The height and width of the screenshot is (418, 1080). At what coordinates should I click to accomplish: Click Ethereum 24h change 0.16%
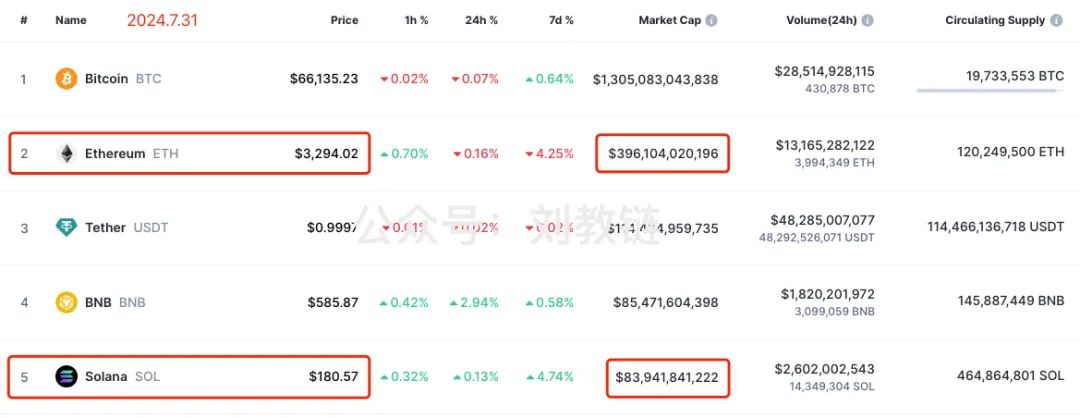[475, 154]
